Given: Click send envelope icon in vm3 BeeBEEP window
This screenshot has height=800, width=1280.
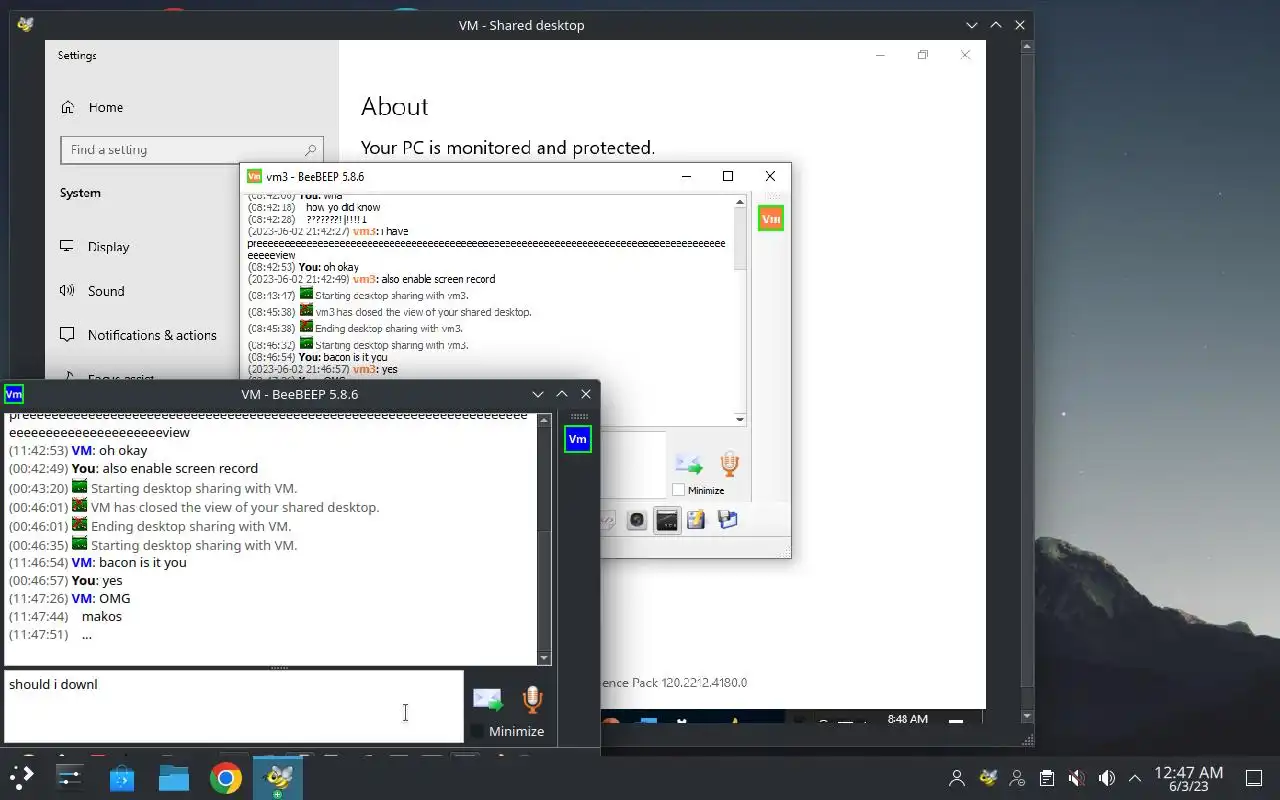Looking at the screenshot, I should [x=688, y=465].
